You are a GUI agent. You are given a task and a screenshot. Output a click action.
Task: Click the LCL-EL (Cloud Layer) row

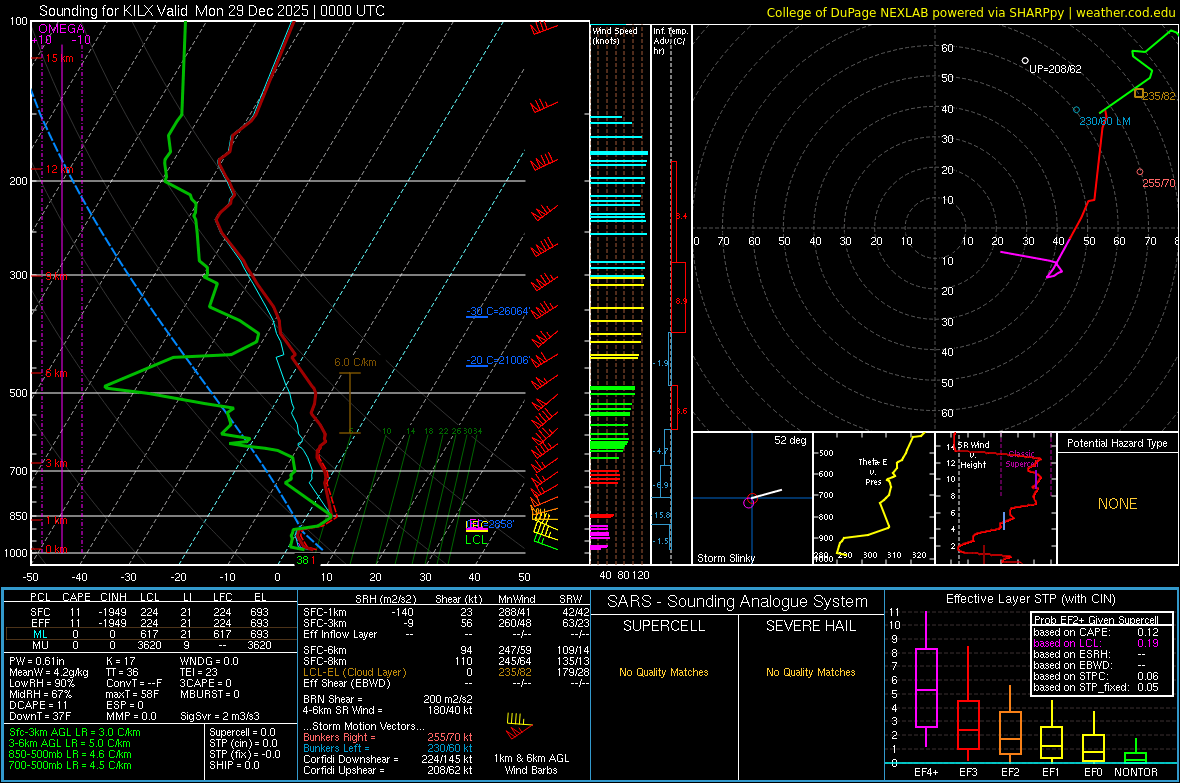[x=446, y=672]
